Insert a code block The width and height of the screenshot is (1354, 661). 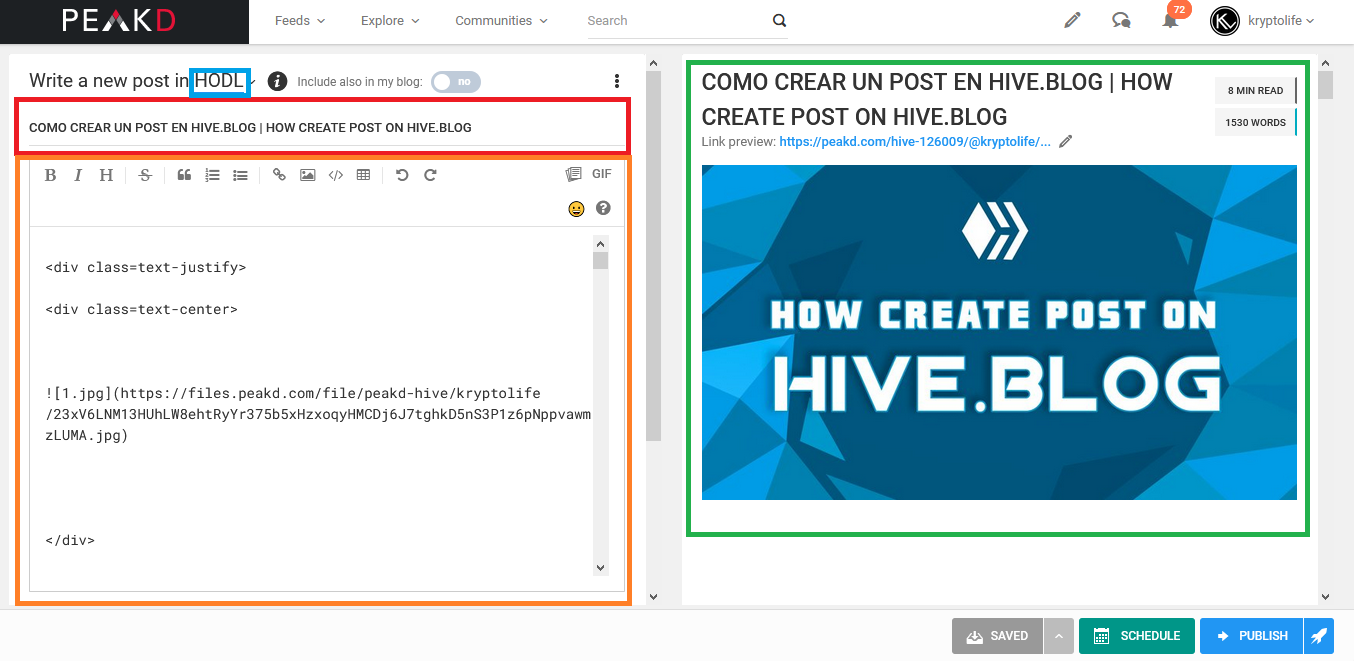coord(336,175)
